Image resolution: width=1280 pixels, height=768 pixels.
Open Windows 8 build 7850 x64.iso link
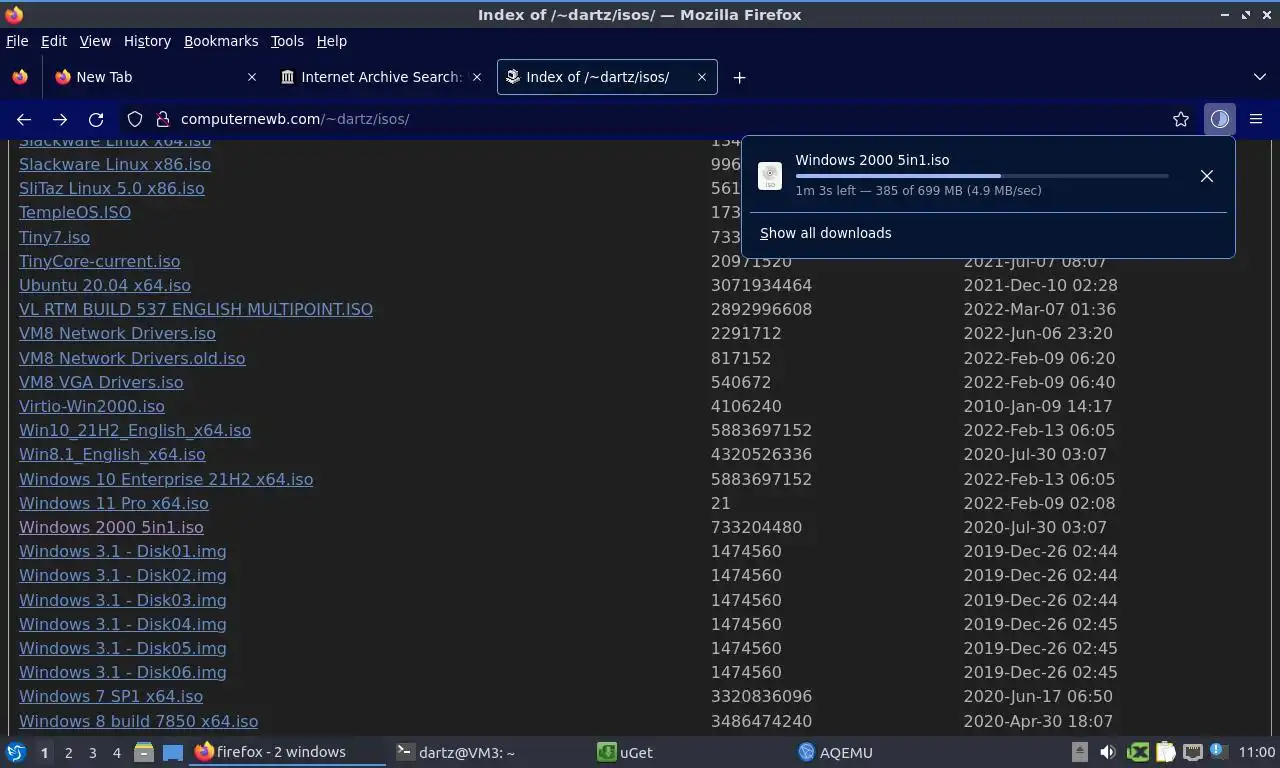(139, 721)
